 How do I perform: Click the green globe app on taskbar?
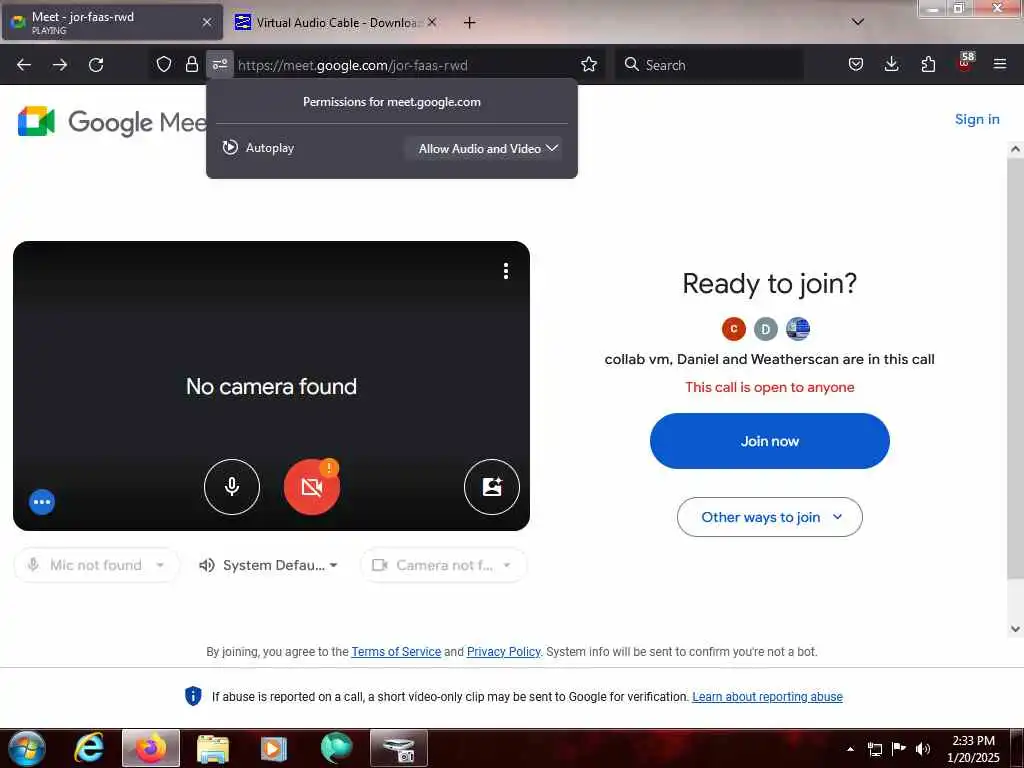click(337, 748)
